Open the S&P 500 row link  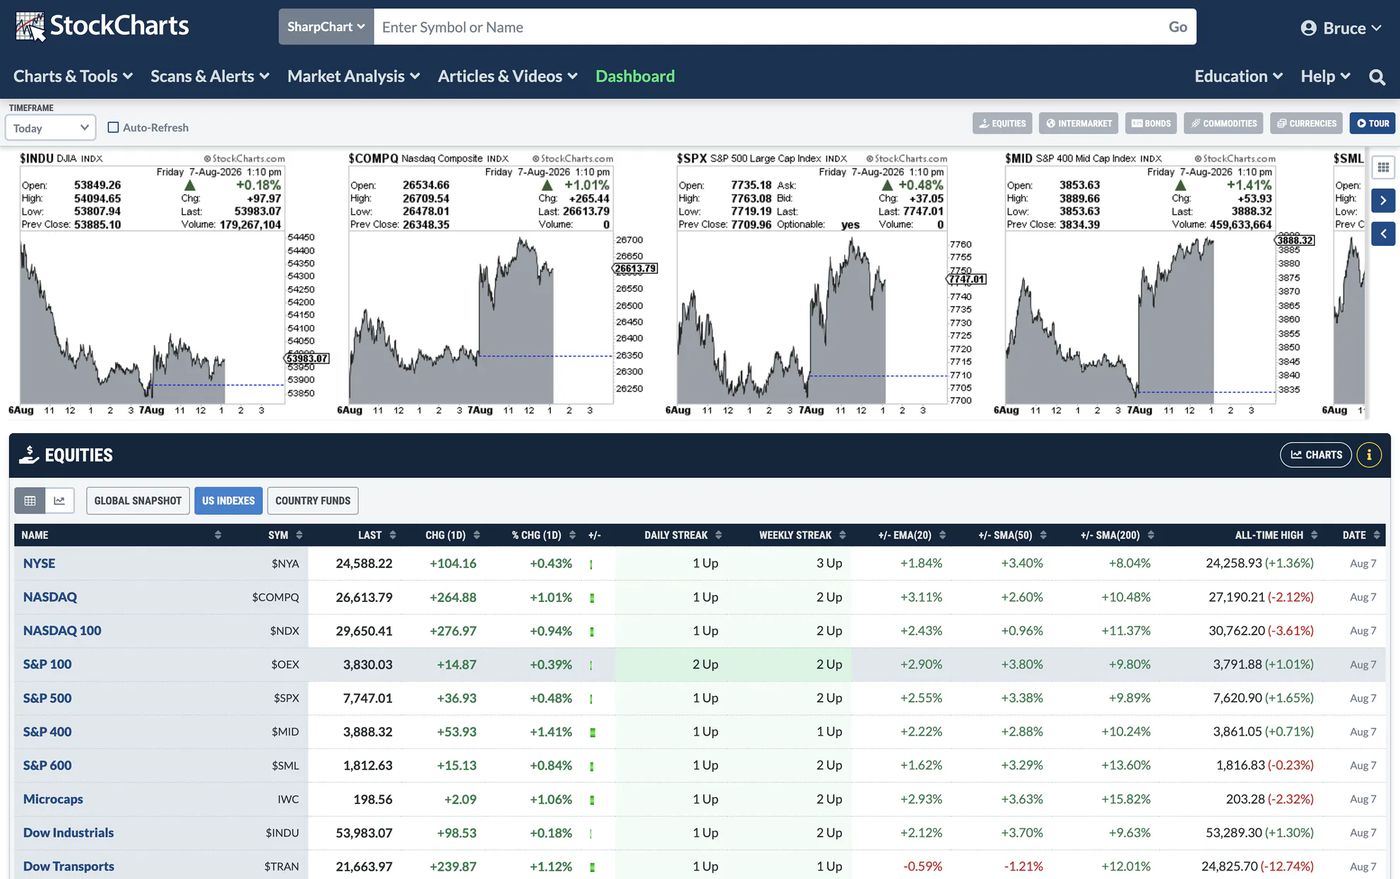tap(48, 698)
